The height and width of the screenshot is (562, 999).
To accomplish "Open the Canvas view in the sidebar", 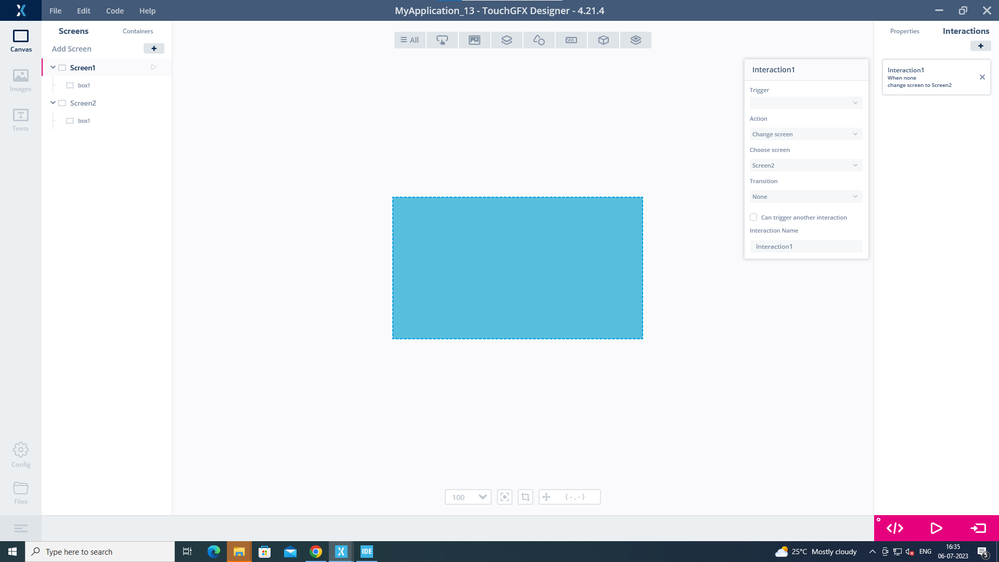I will [x=20, y=41].
